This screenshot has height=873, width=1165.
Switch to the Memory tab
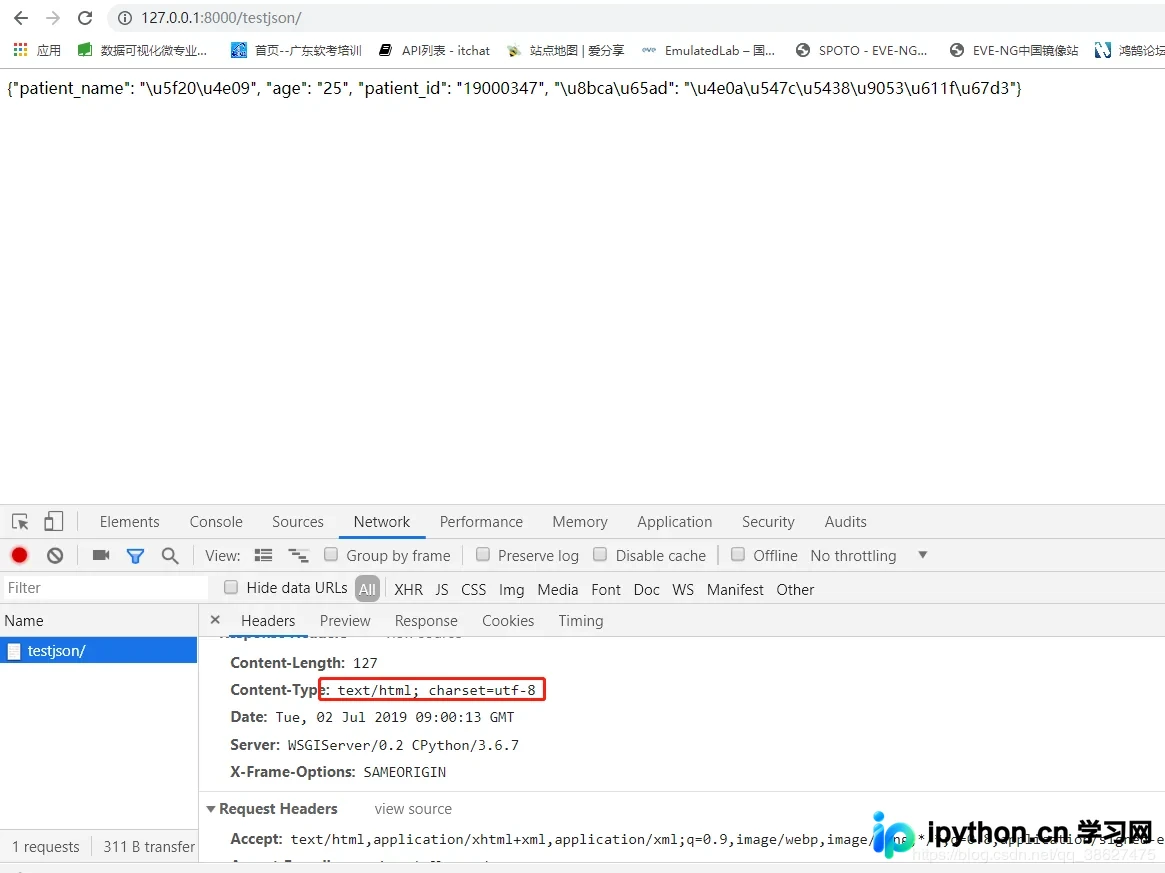tap(580, 522)
